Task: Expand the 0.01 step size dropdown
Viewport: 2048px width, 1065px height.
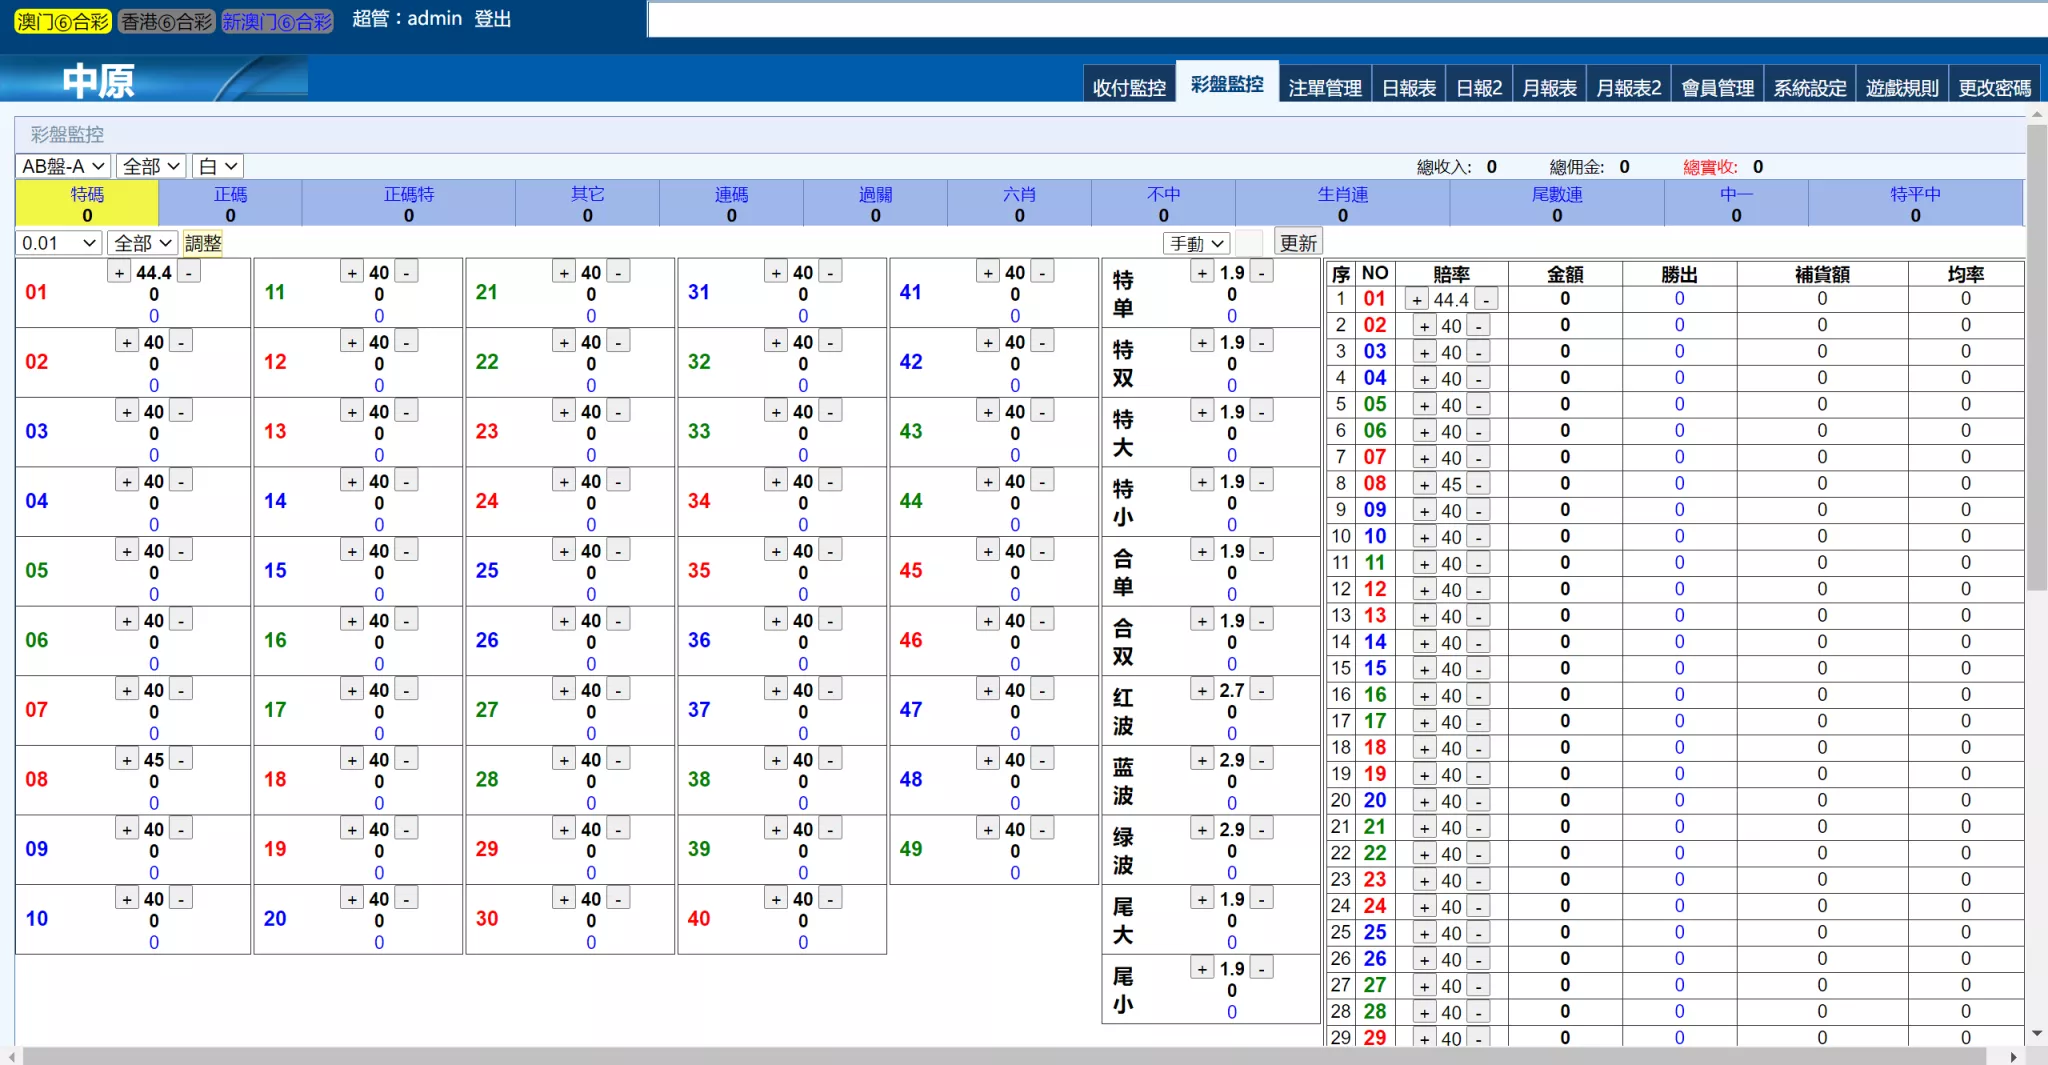Action: tap(59, 243)
